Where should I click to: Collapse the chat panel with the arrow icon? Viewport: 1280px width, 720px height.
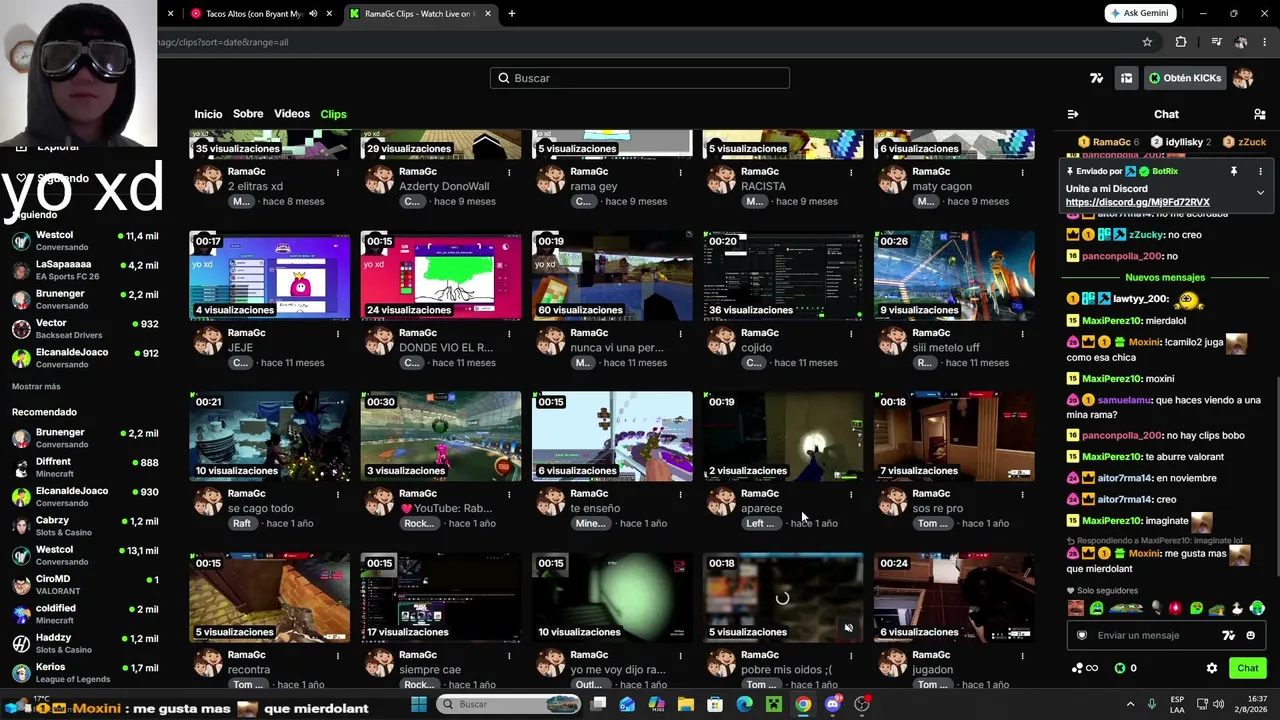pos(1073,114)
